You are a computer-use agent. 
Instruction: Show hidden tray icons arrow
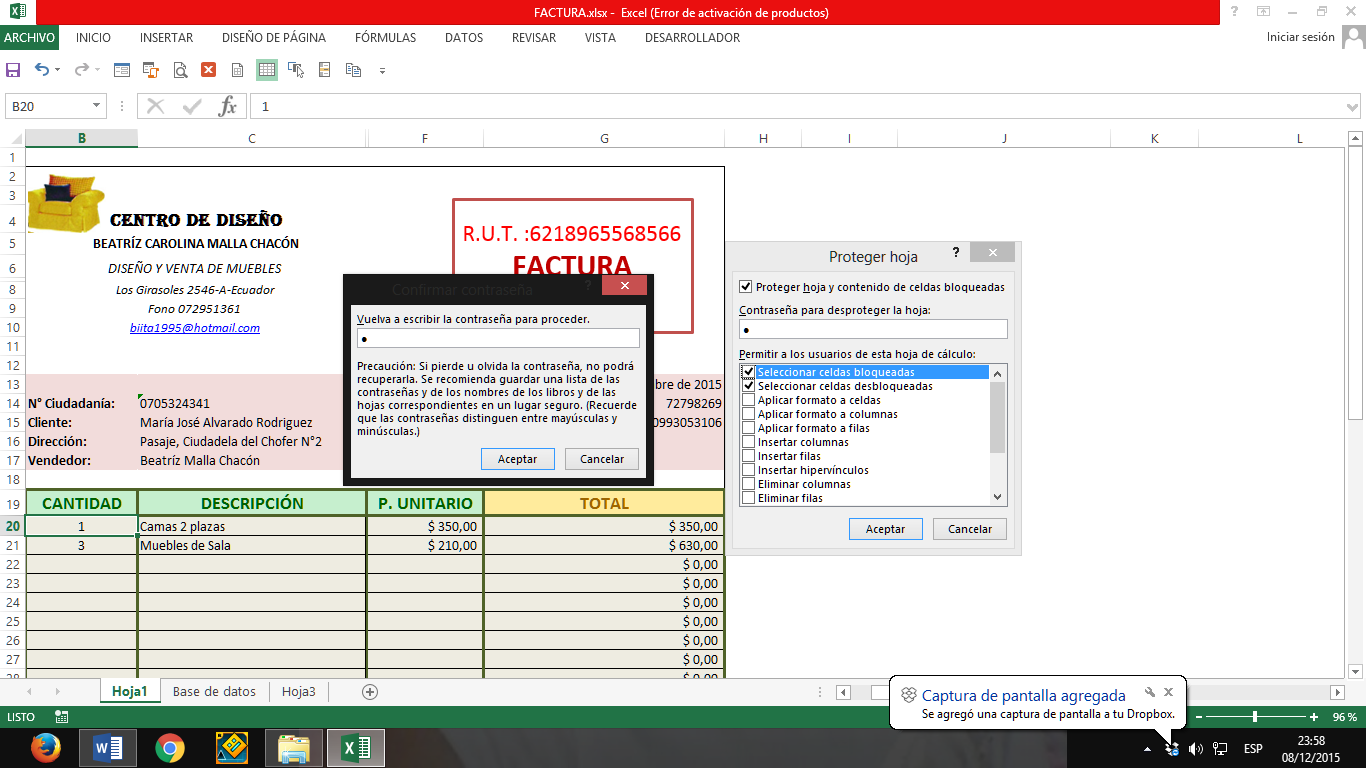(x=1147, y=748)
